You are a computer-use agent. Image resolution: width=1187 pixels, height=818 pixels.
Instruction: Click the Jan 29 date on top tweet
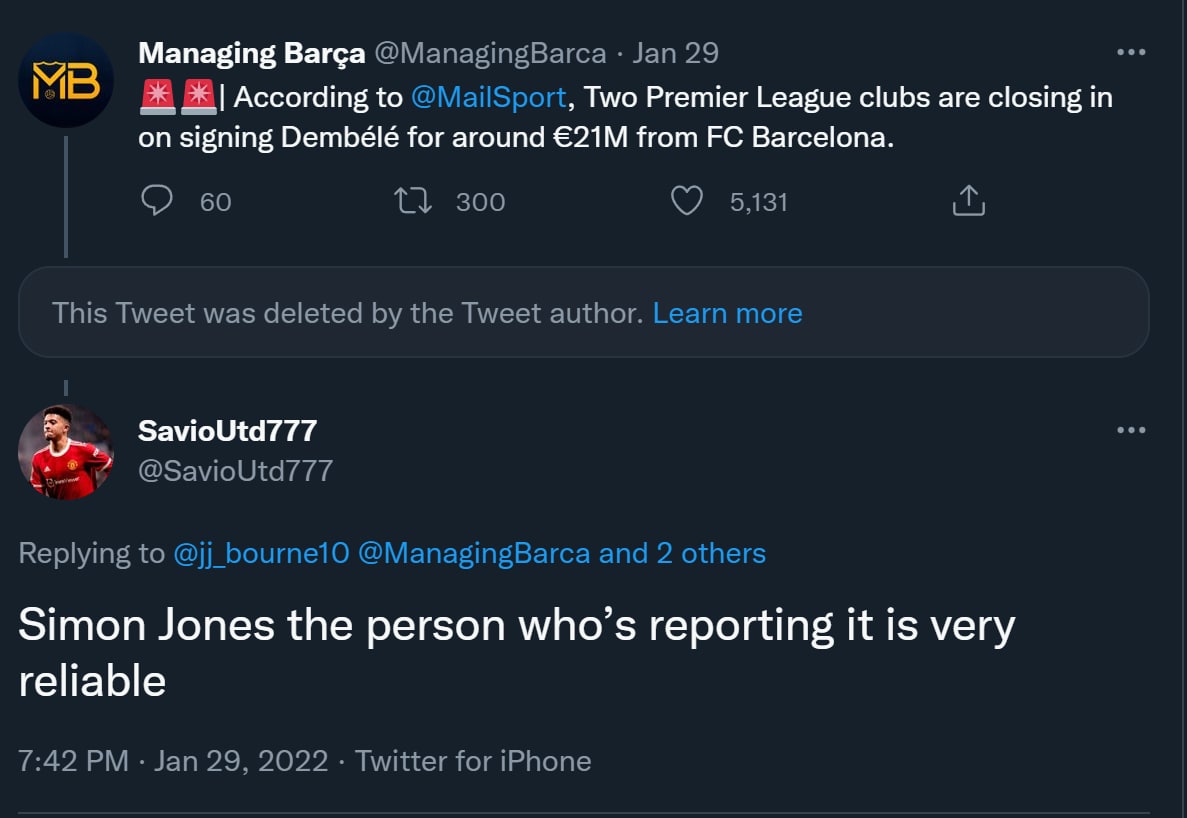(x=675, y=53)
